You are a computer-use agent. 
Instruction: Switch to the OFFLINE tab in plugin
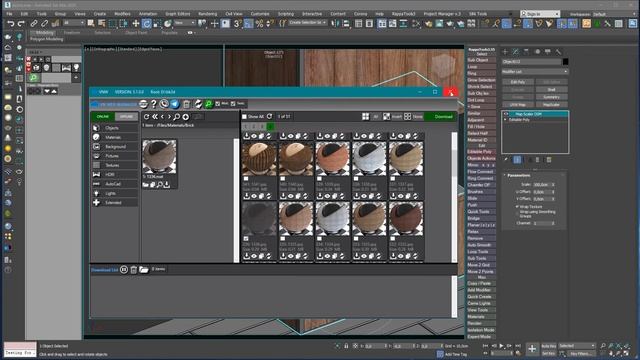pos(126,117)
